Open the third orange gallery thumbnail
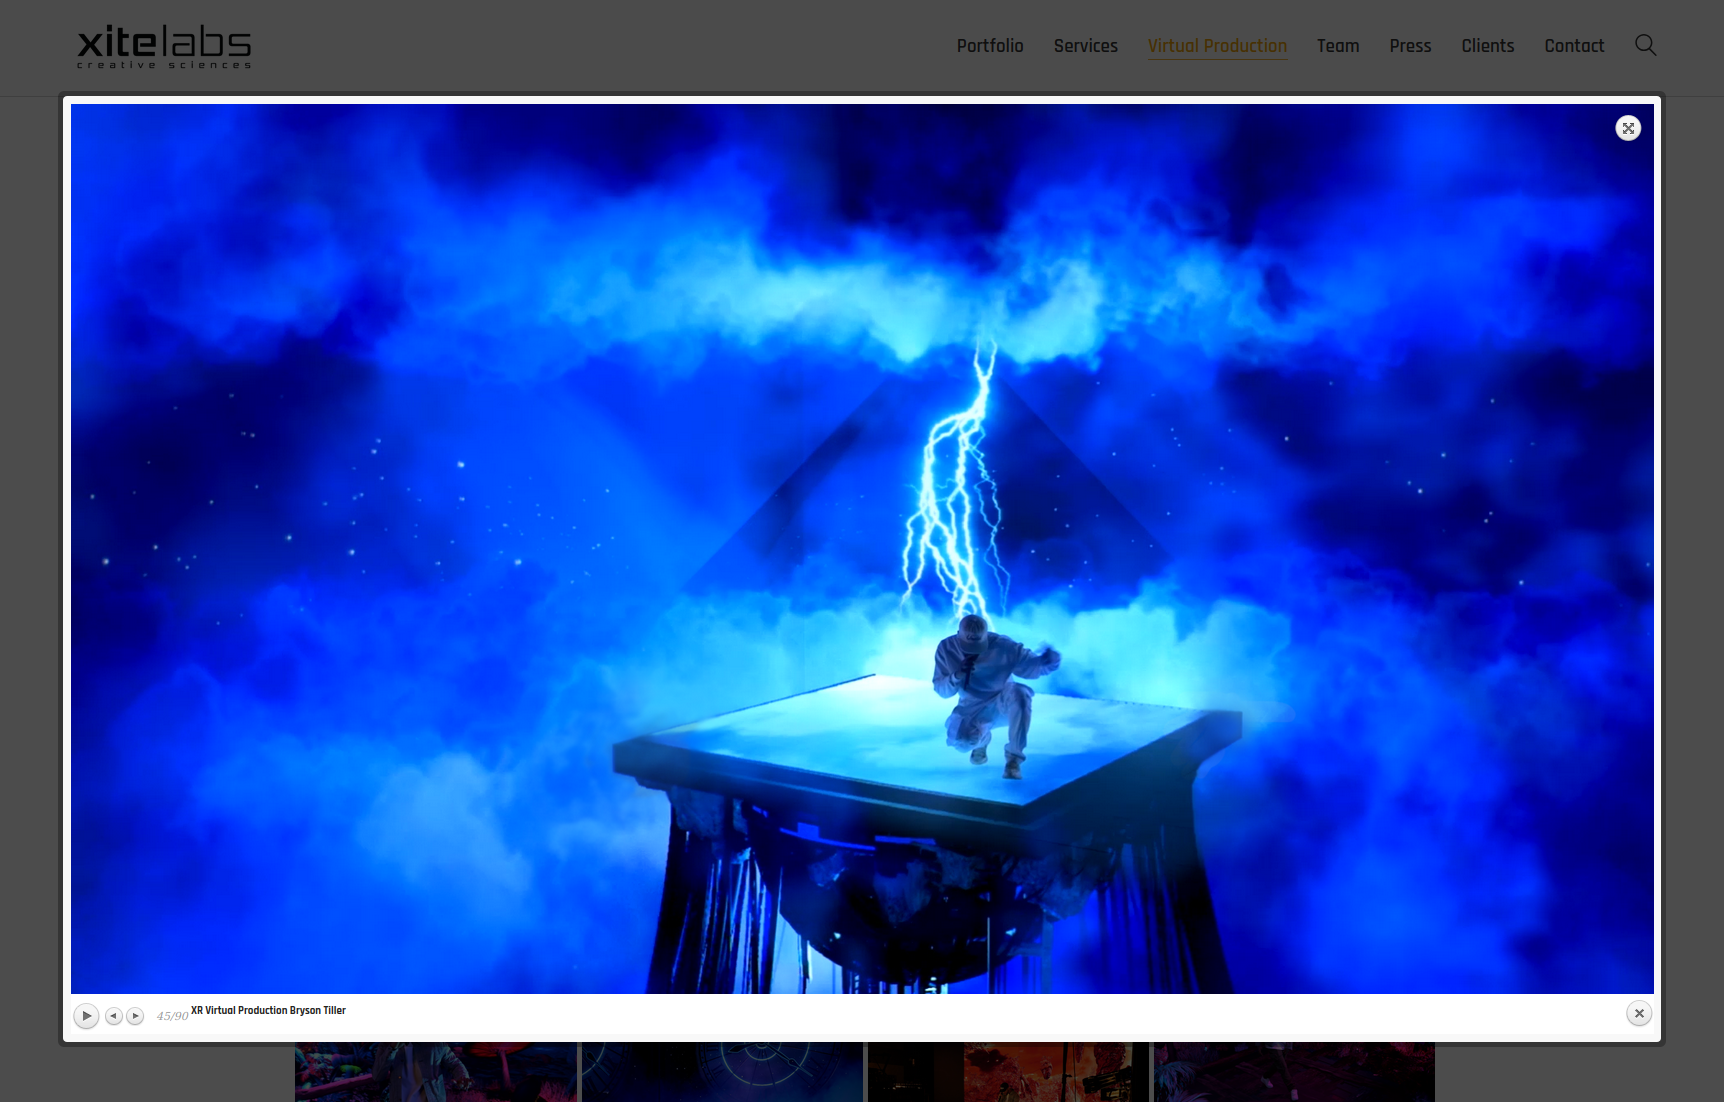The image size is (1724, 1102). 1008,1072
